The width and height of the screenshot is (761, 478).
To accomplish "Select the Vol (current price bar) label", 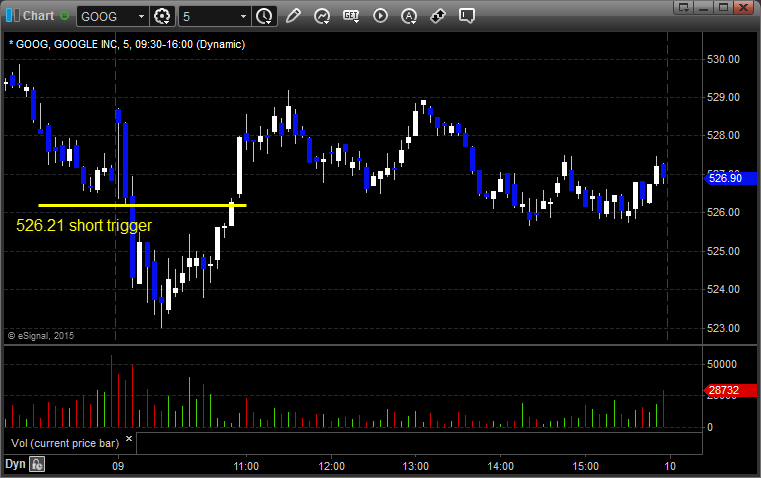I will click(x=65, y=443).
